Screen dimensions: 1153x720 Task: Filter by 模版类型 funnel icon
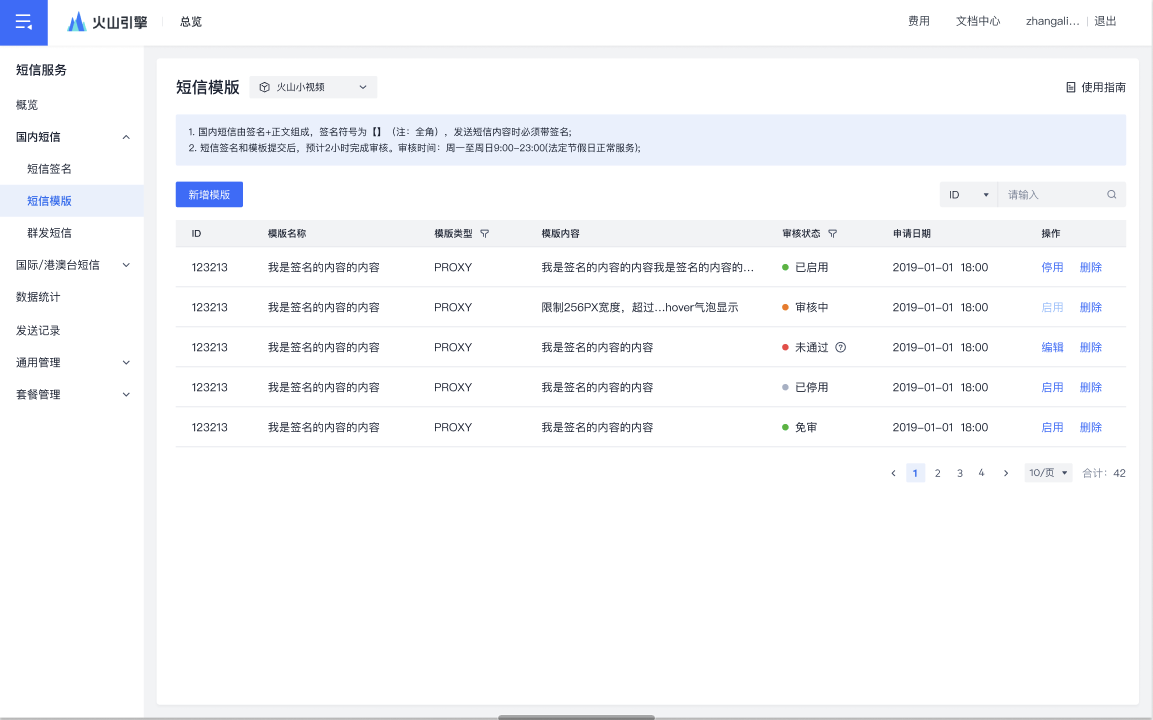485,234
